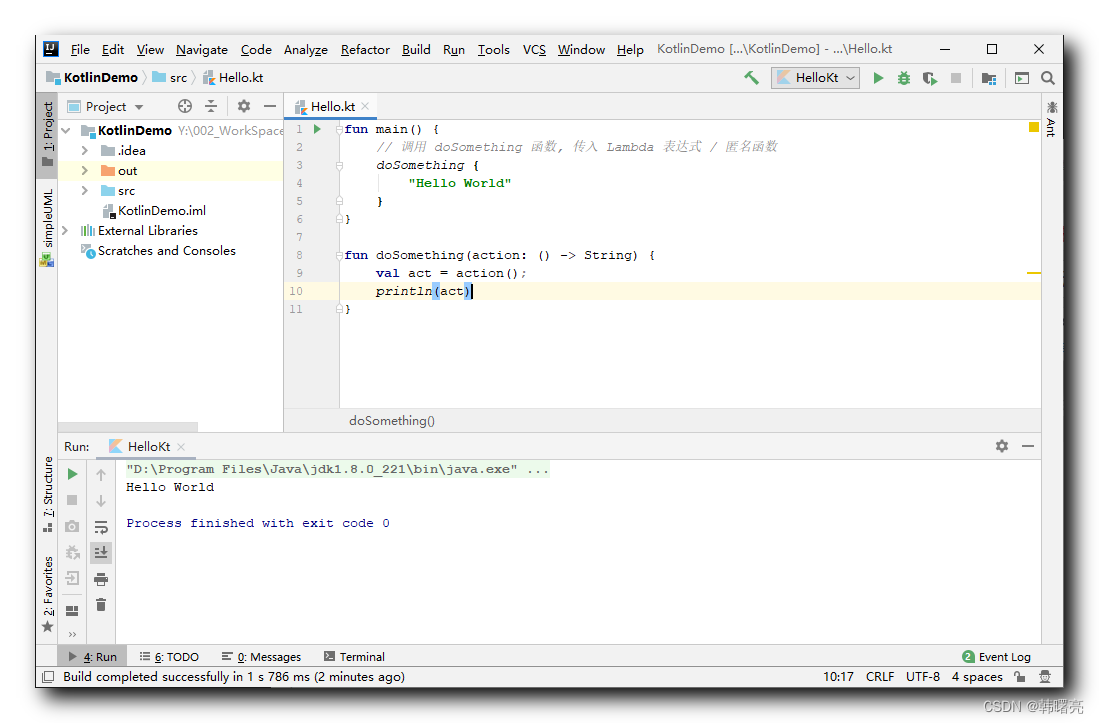Open the HelloKt run configuration dropdown
The height and width of the screenshot is (723, 1099).
pyautogui.click(x=816, y=78)
